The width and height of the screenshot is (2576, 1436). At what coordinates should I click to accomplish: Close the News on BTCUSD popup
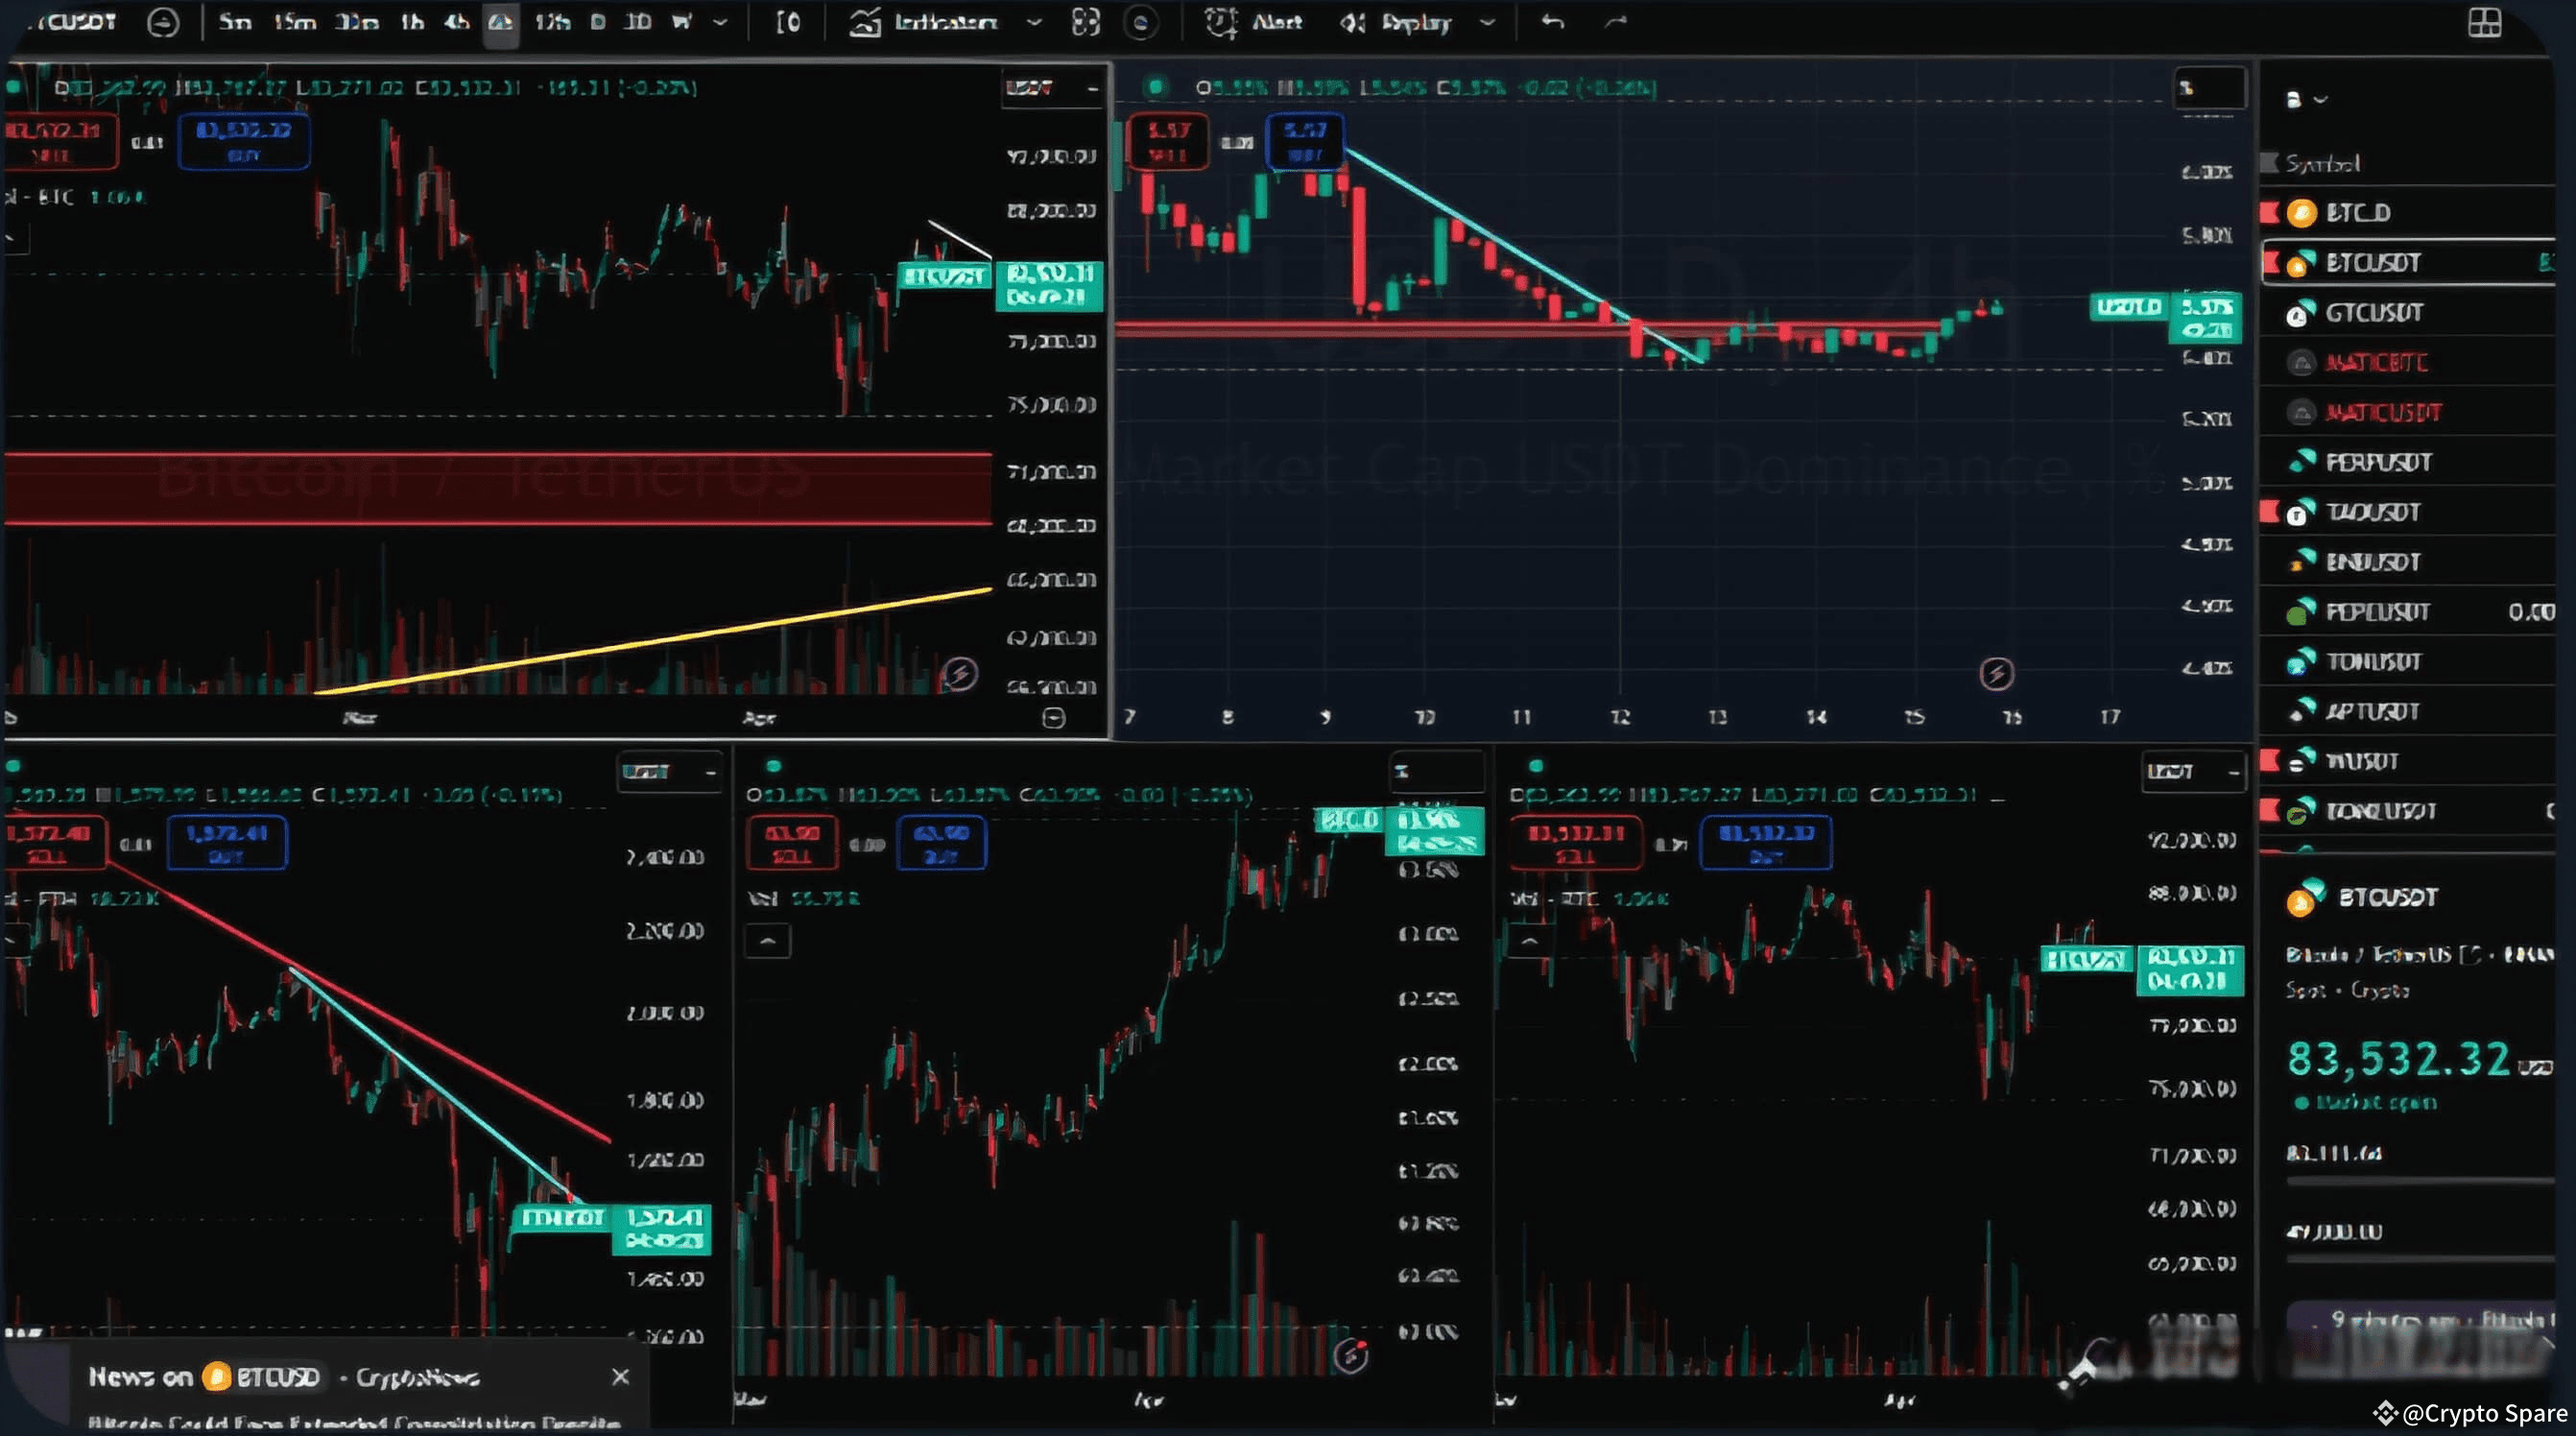click(x=620, y=1377)
